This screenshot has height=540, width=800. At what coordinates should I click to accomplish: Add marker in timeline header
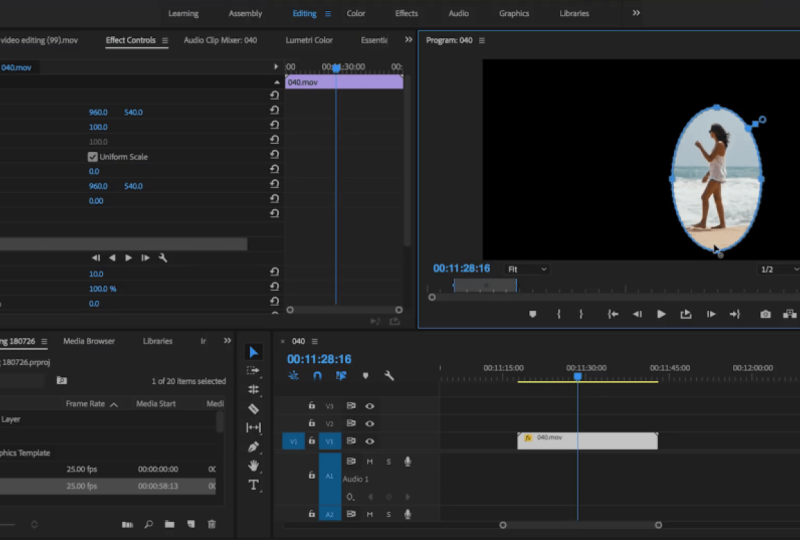[x=365, y=376]
